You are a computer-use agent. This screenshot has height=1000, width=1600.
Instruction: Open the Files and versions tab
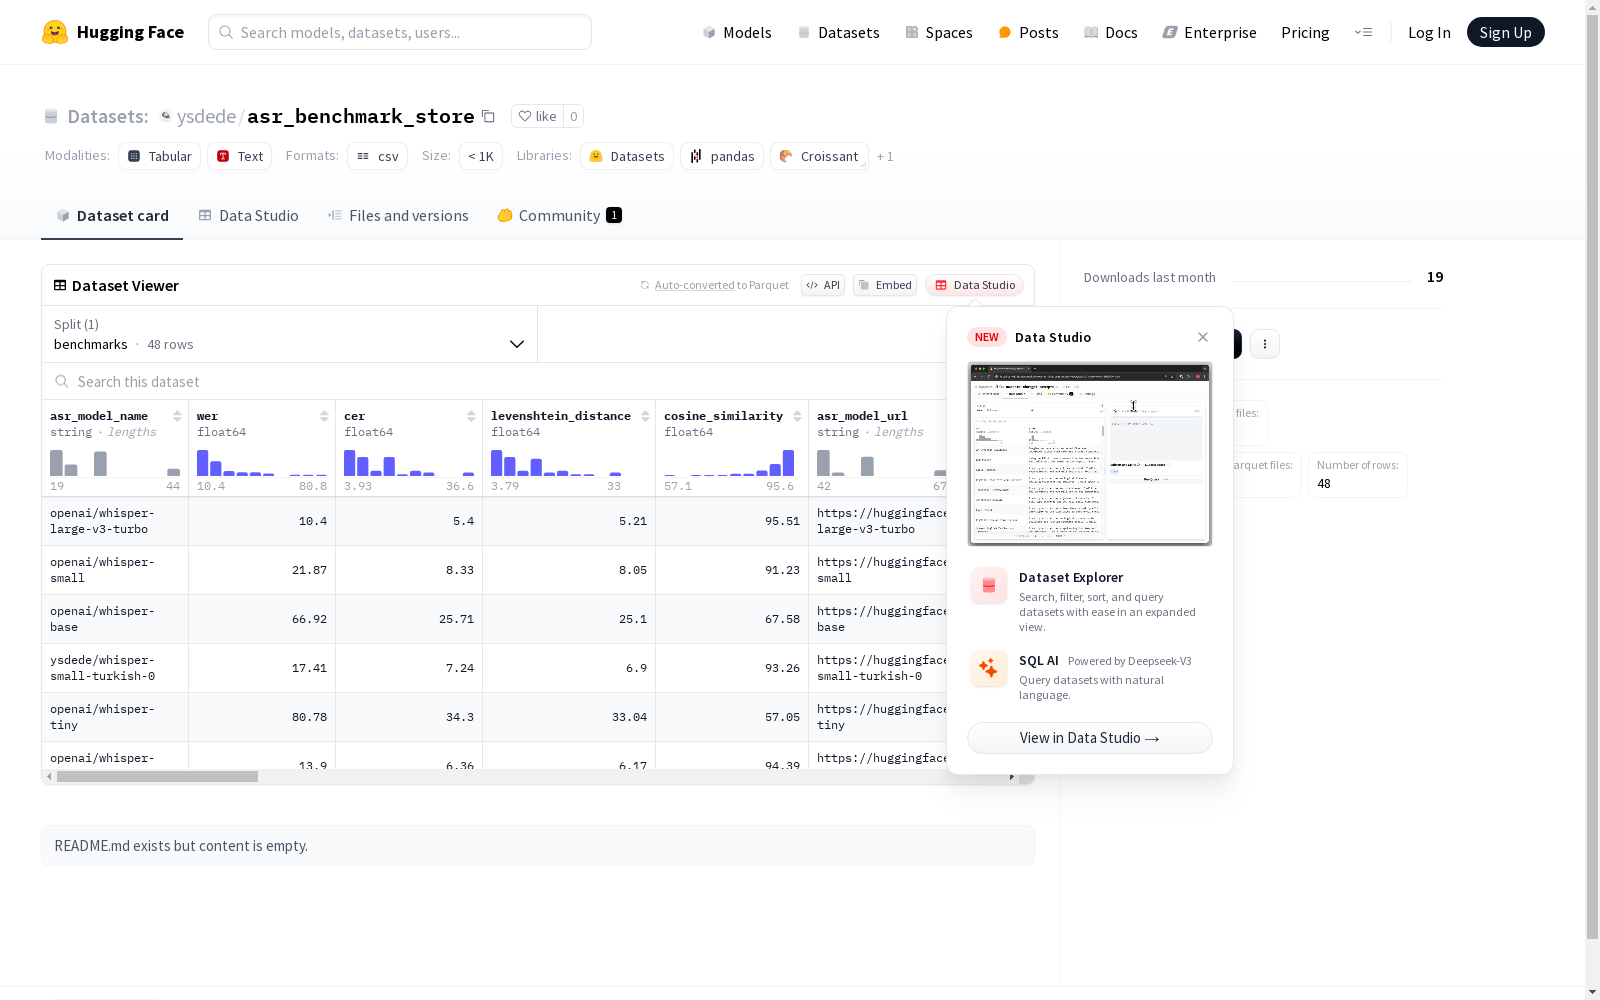[x=398, y=216]
